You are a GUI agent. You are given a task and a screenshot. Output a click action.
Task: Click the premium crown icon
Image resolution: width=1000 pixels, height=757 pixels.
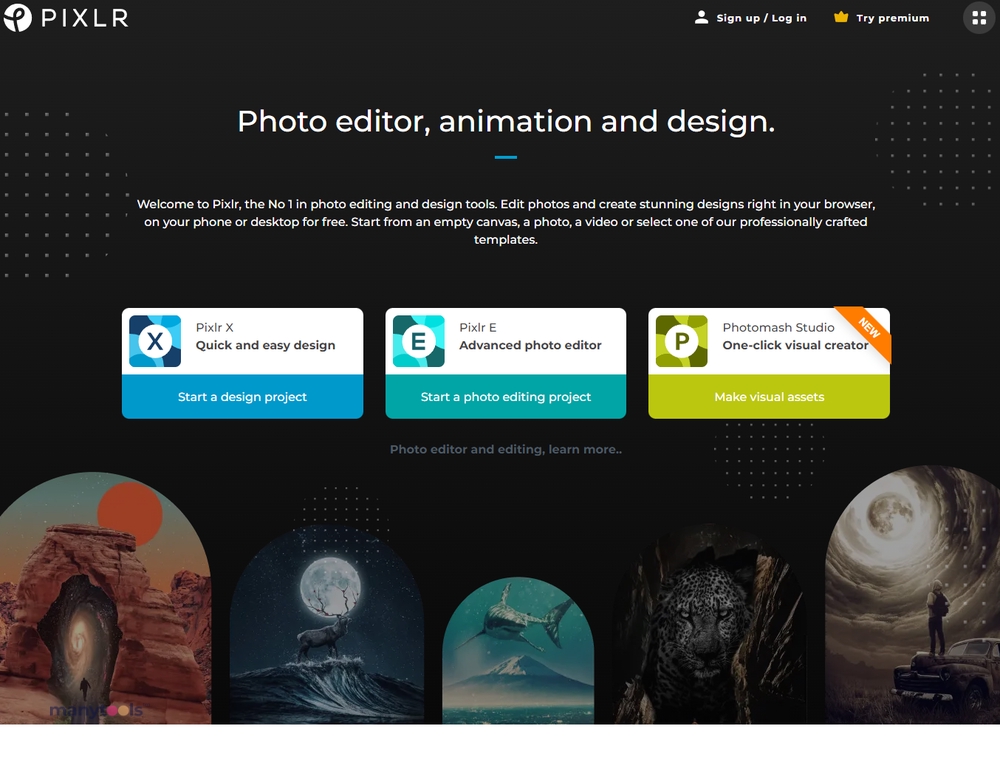tap(841, 17)
